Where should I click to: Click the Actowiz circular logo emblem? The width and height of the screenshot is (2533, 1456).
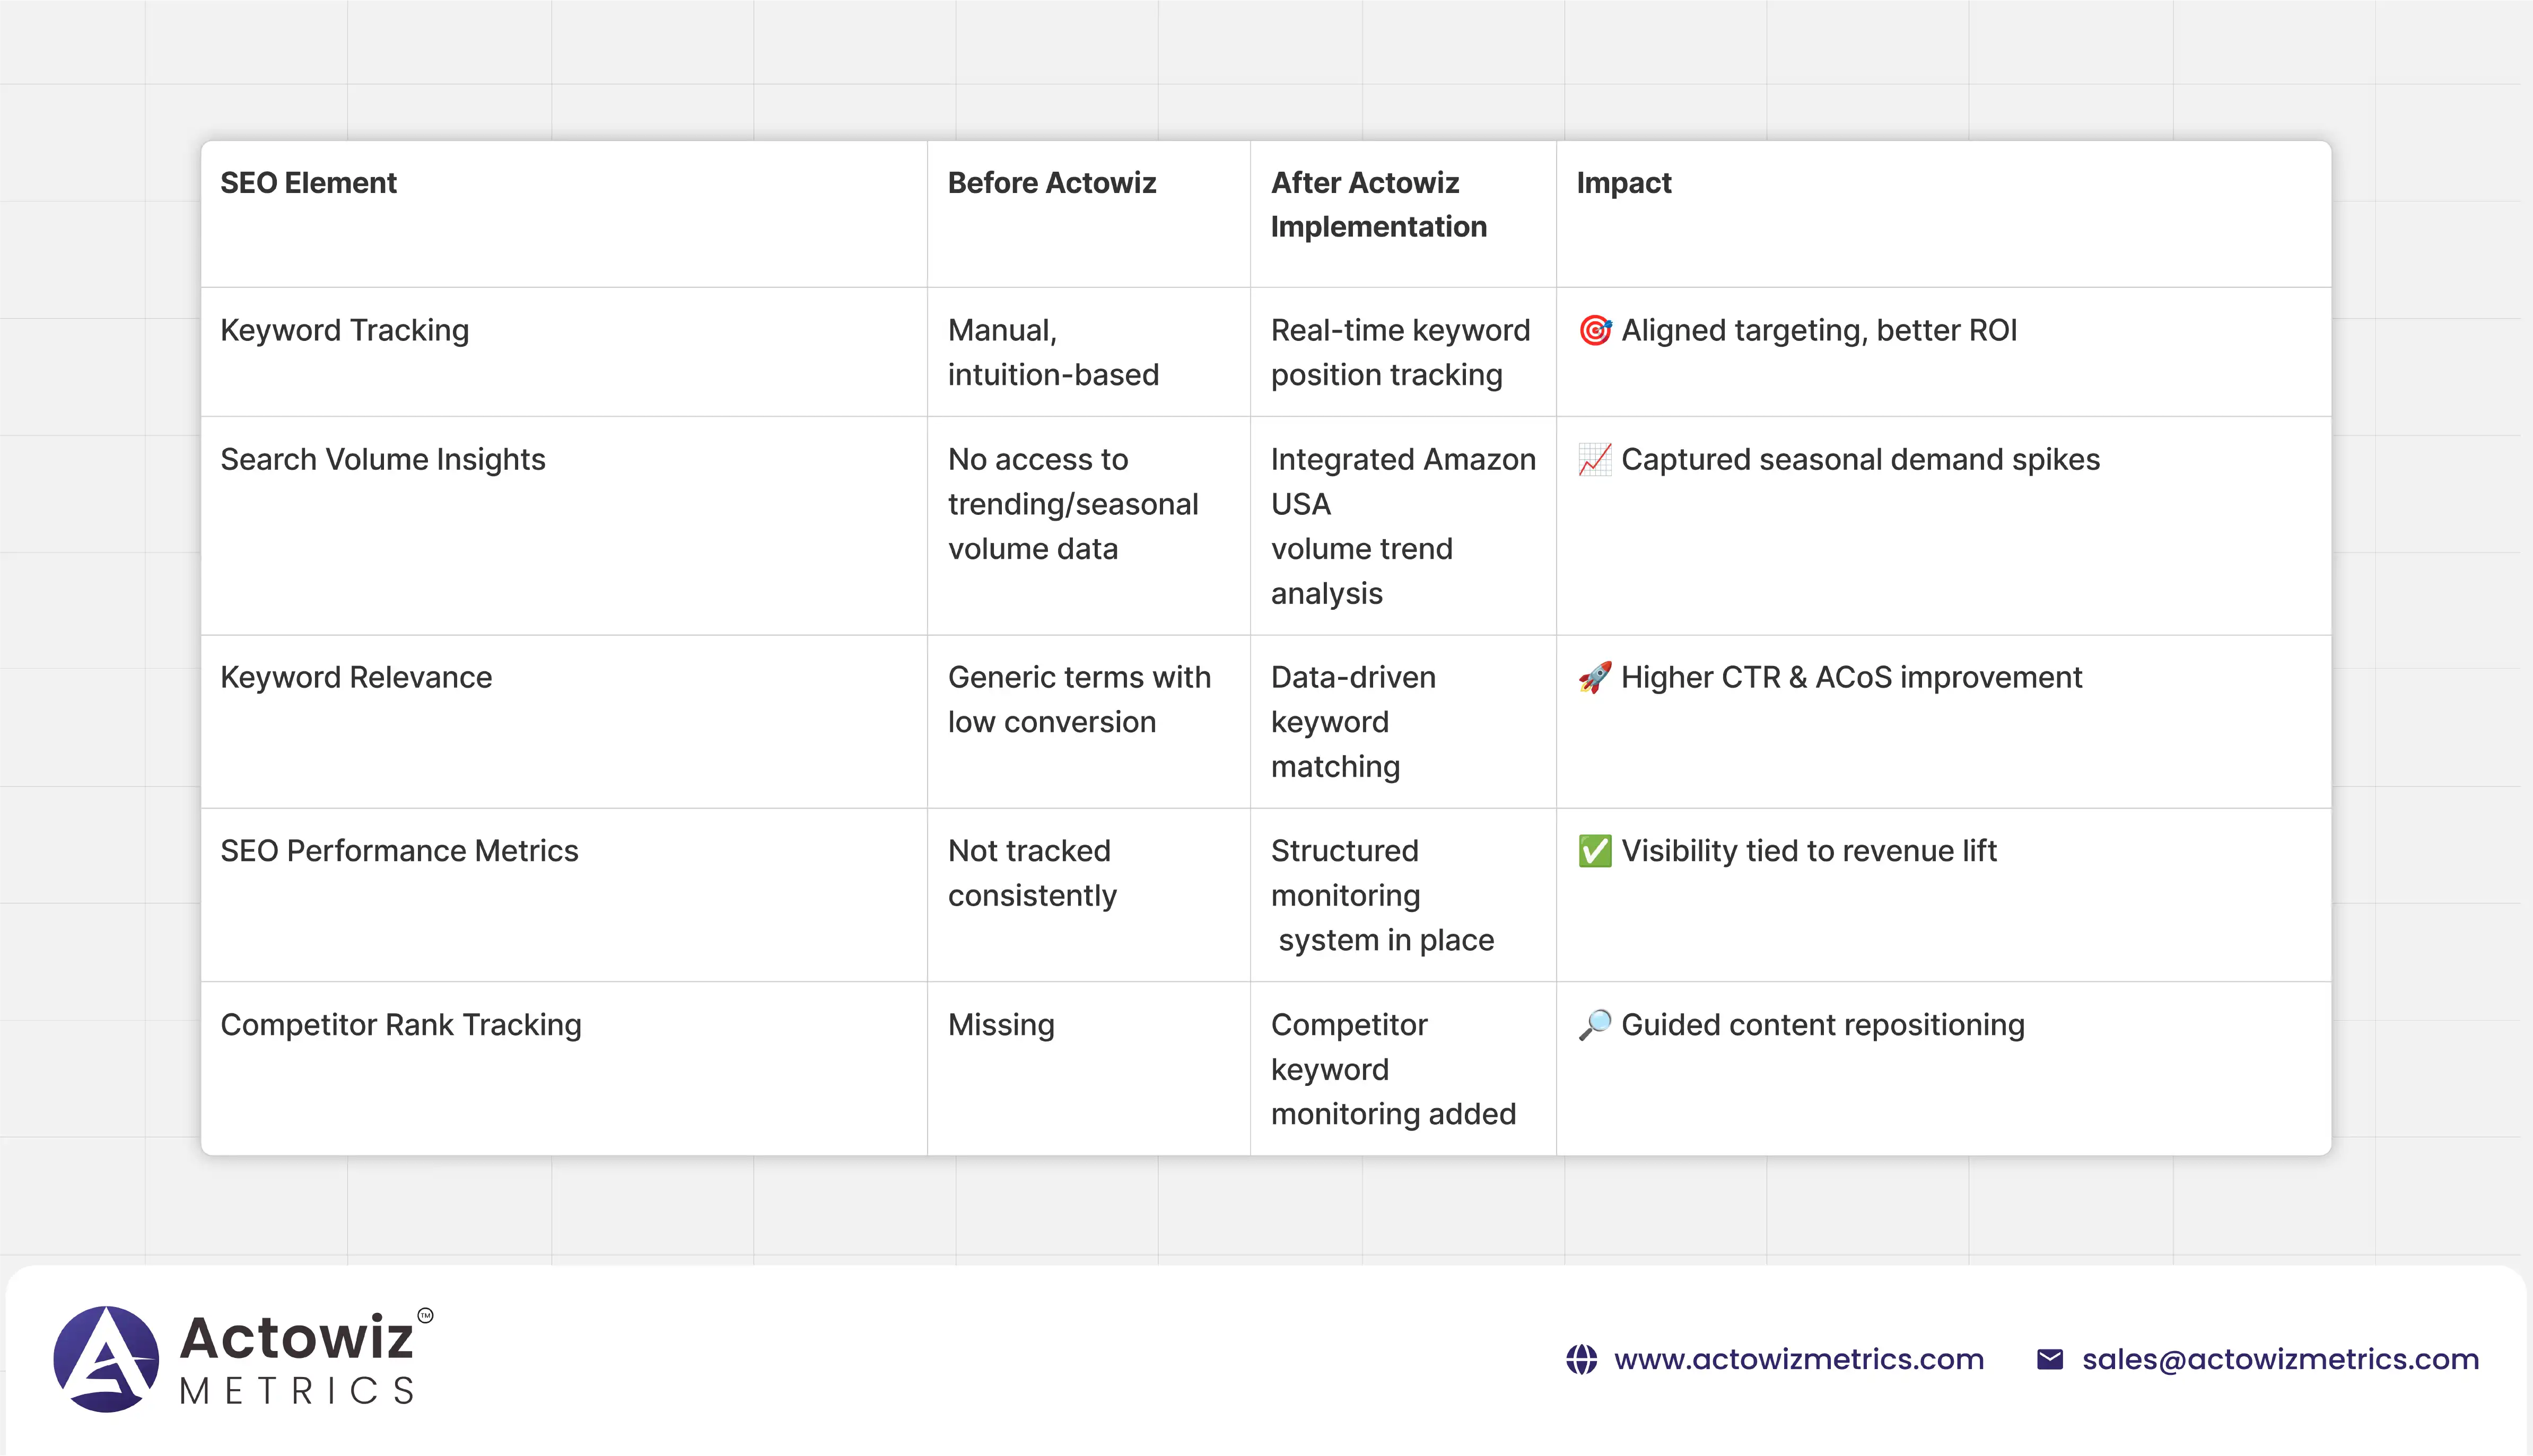106,1359
